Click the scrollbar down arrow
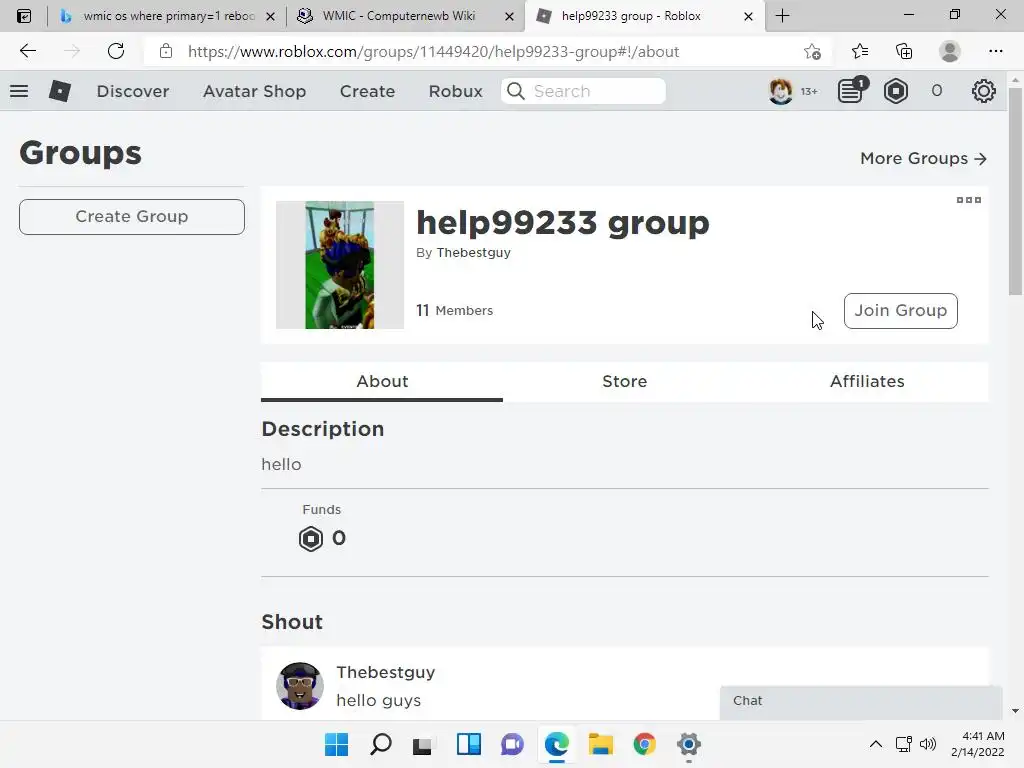The height and width of the screenshot is (768, 1024). click(x=1015, y=711)
